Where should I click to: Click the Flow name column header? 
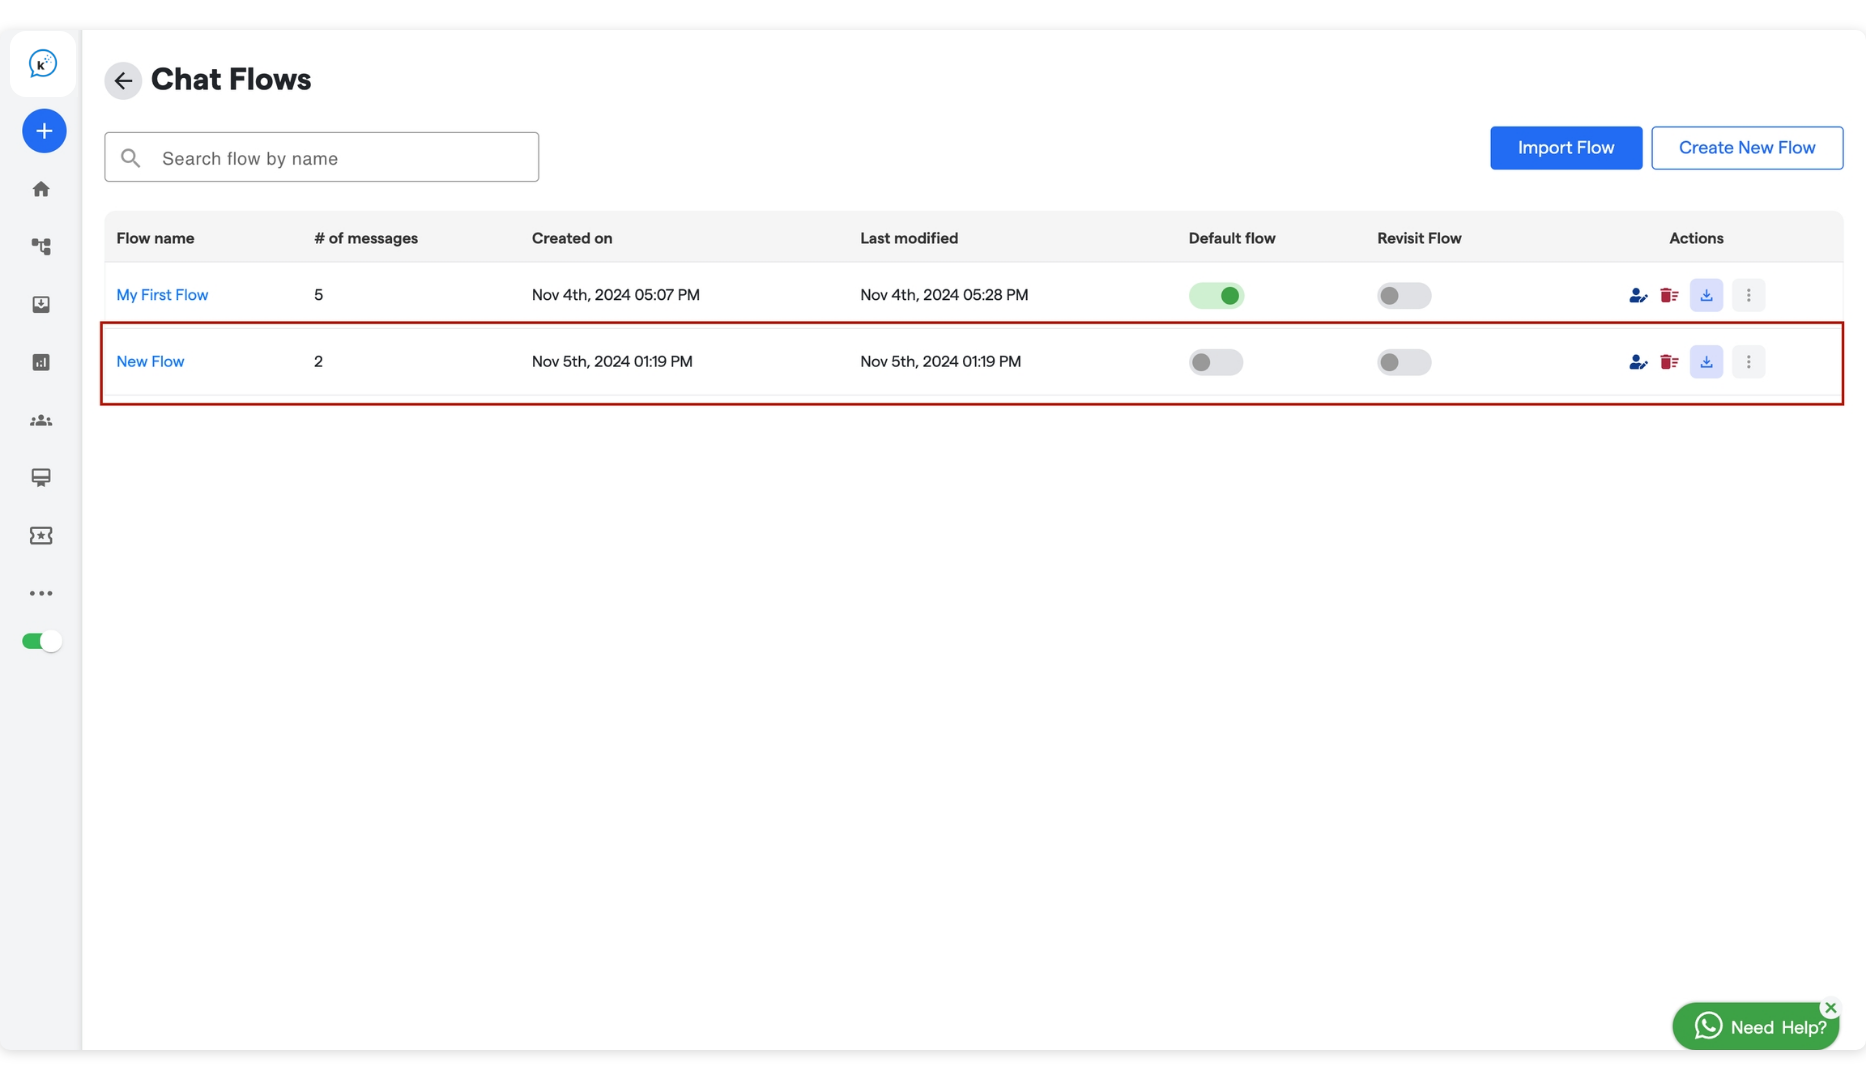155,238
